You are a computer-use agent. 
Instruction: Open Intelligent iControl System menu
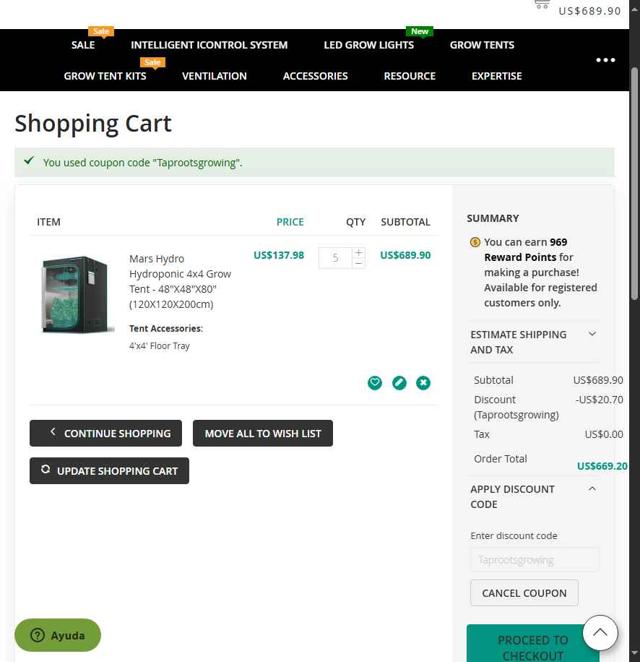pos(209,45)
